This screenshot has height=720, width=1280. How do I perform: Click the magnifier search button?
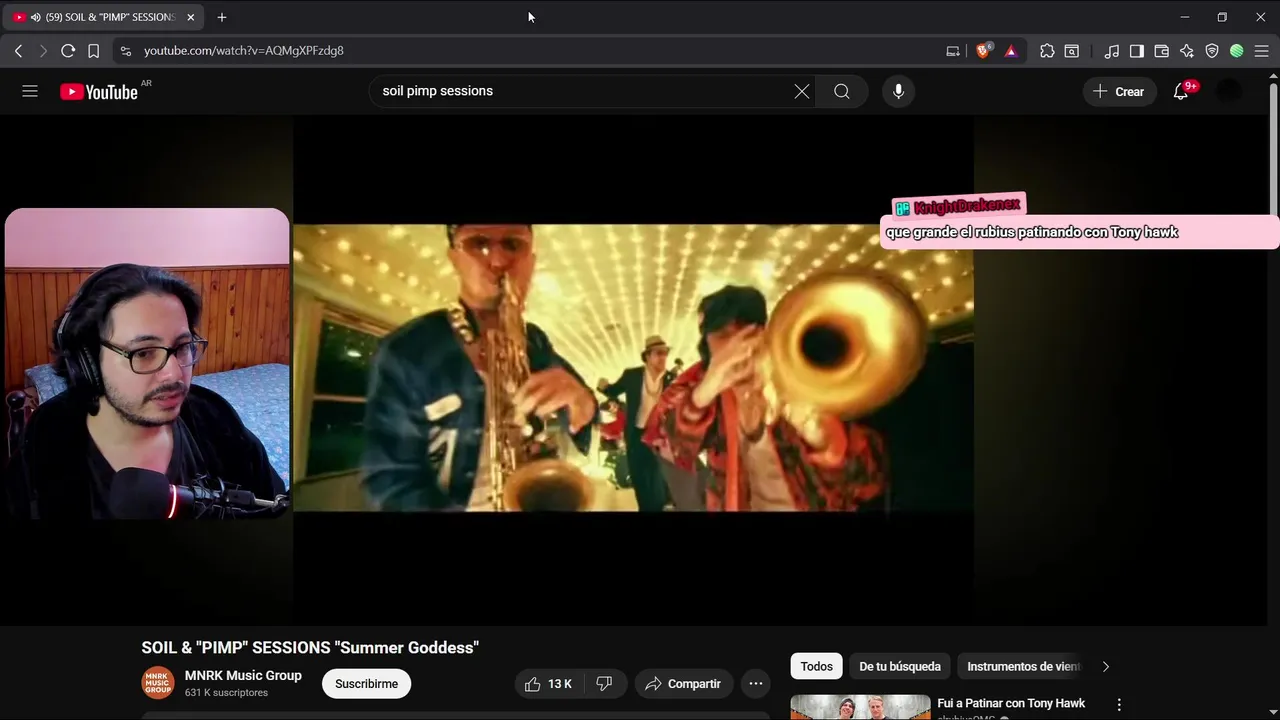(x=842, y=91)
